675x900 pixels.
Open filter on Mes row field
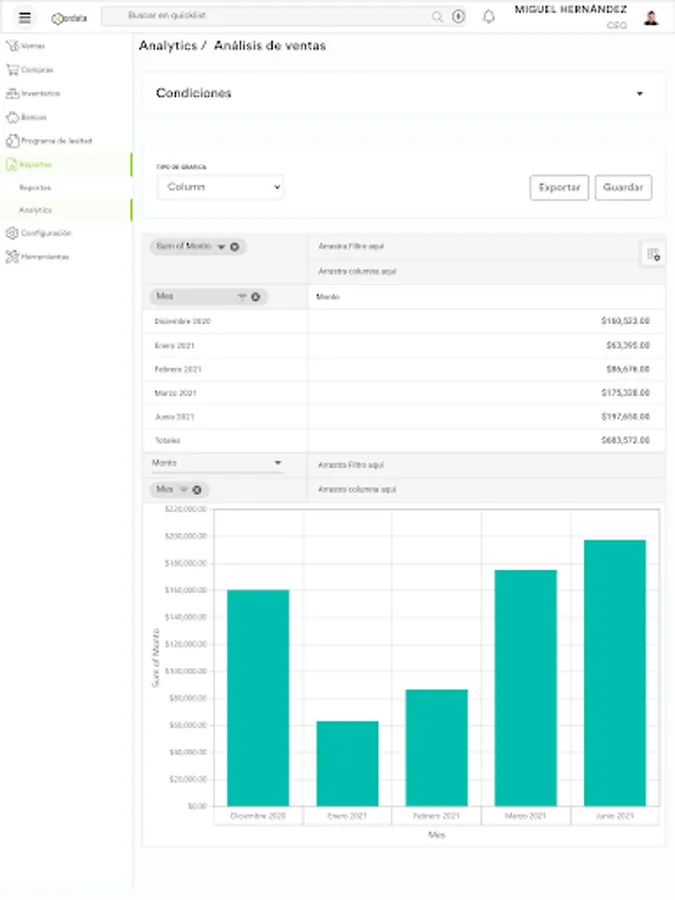click(242, 297)
